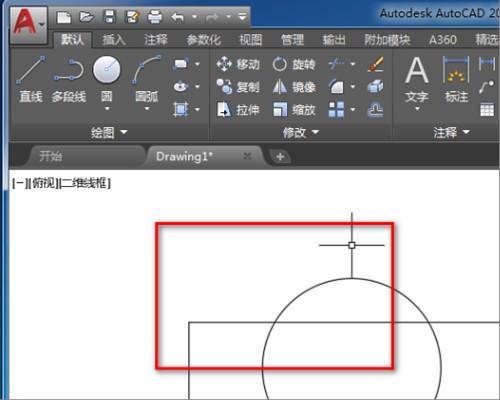Click the erase tool icon
The image size is (500, 400).
pos(376,64)
